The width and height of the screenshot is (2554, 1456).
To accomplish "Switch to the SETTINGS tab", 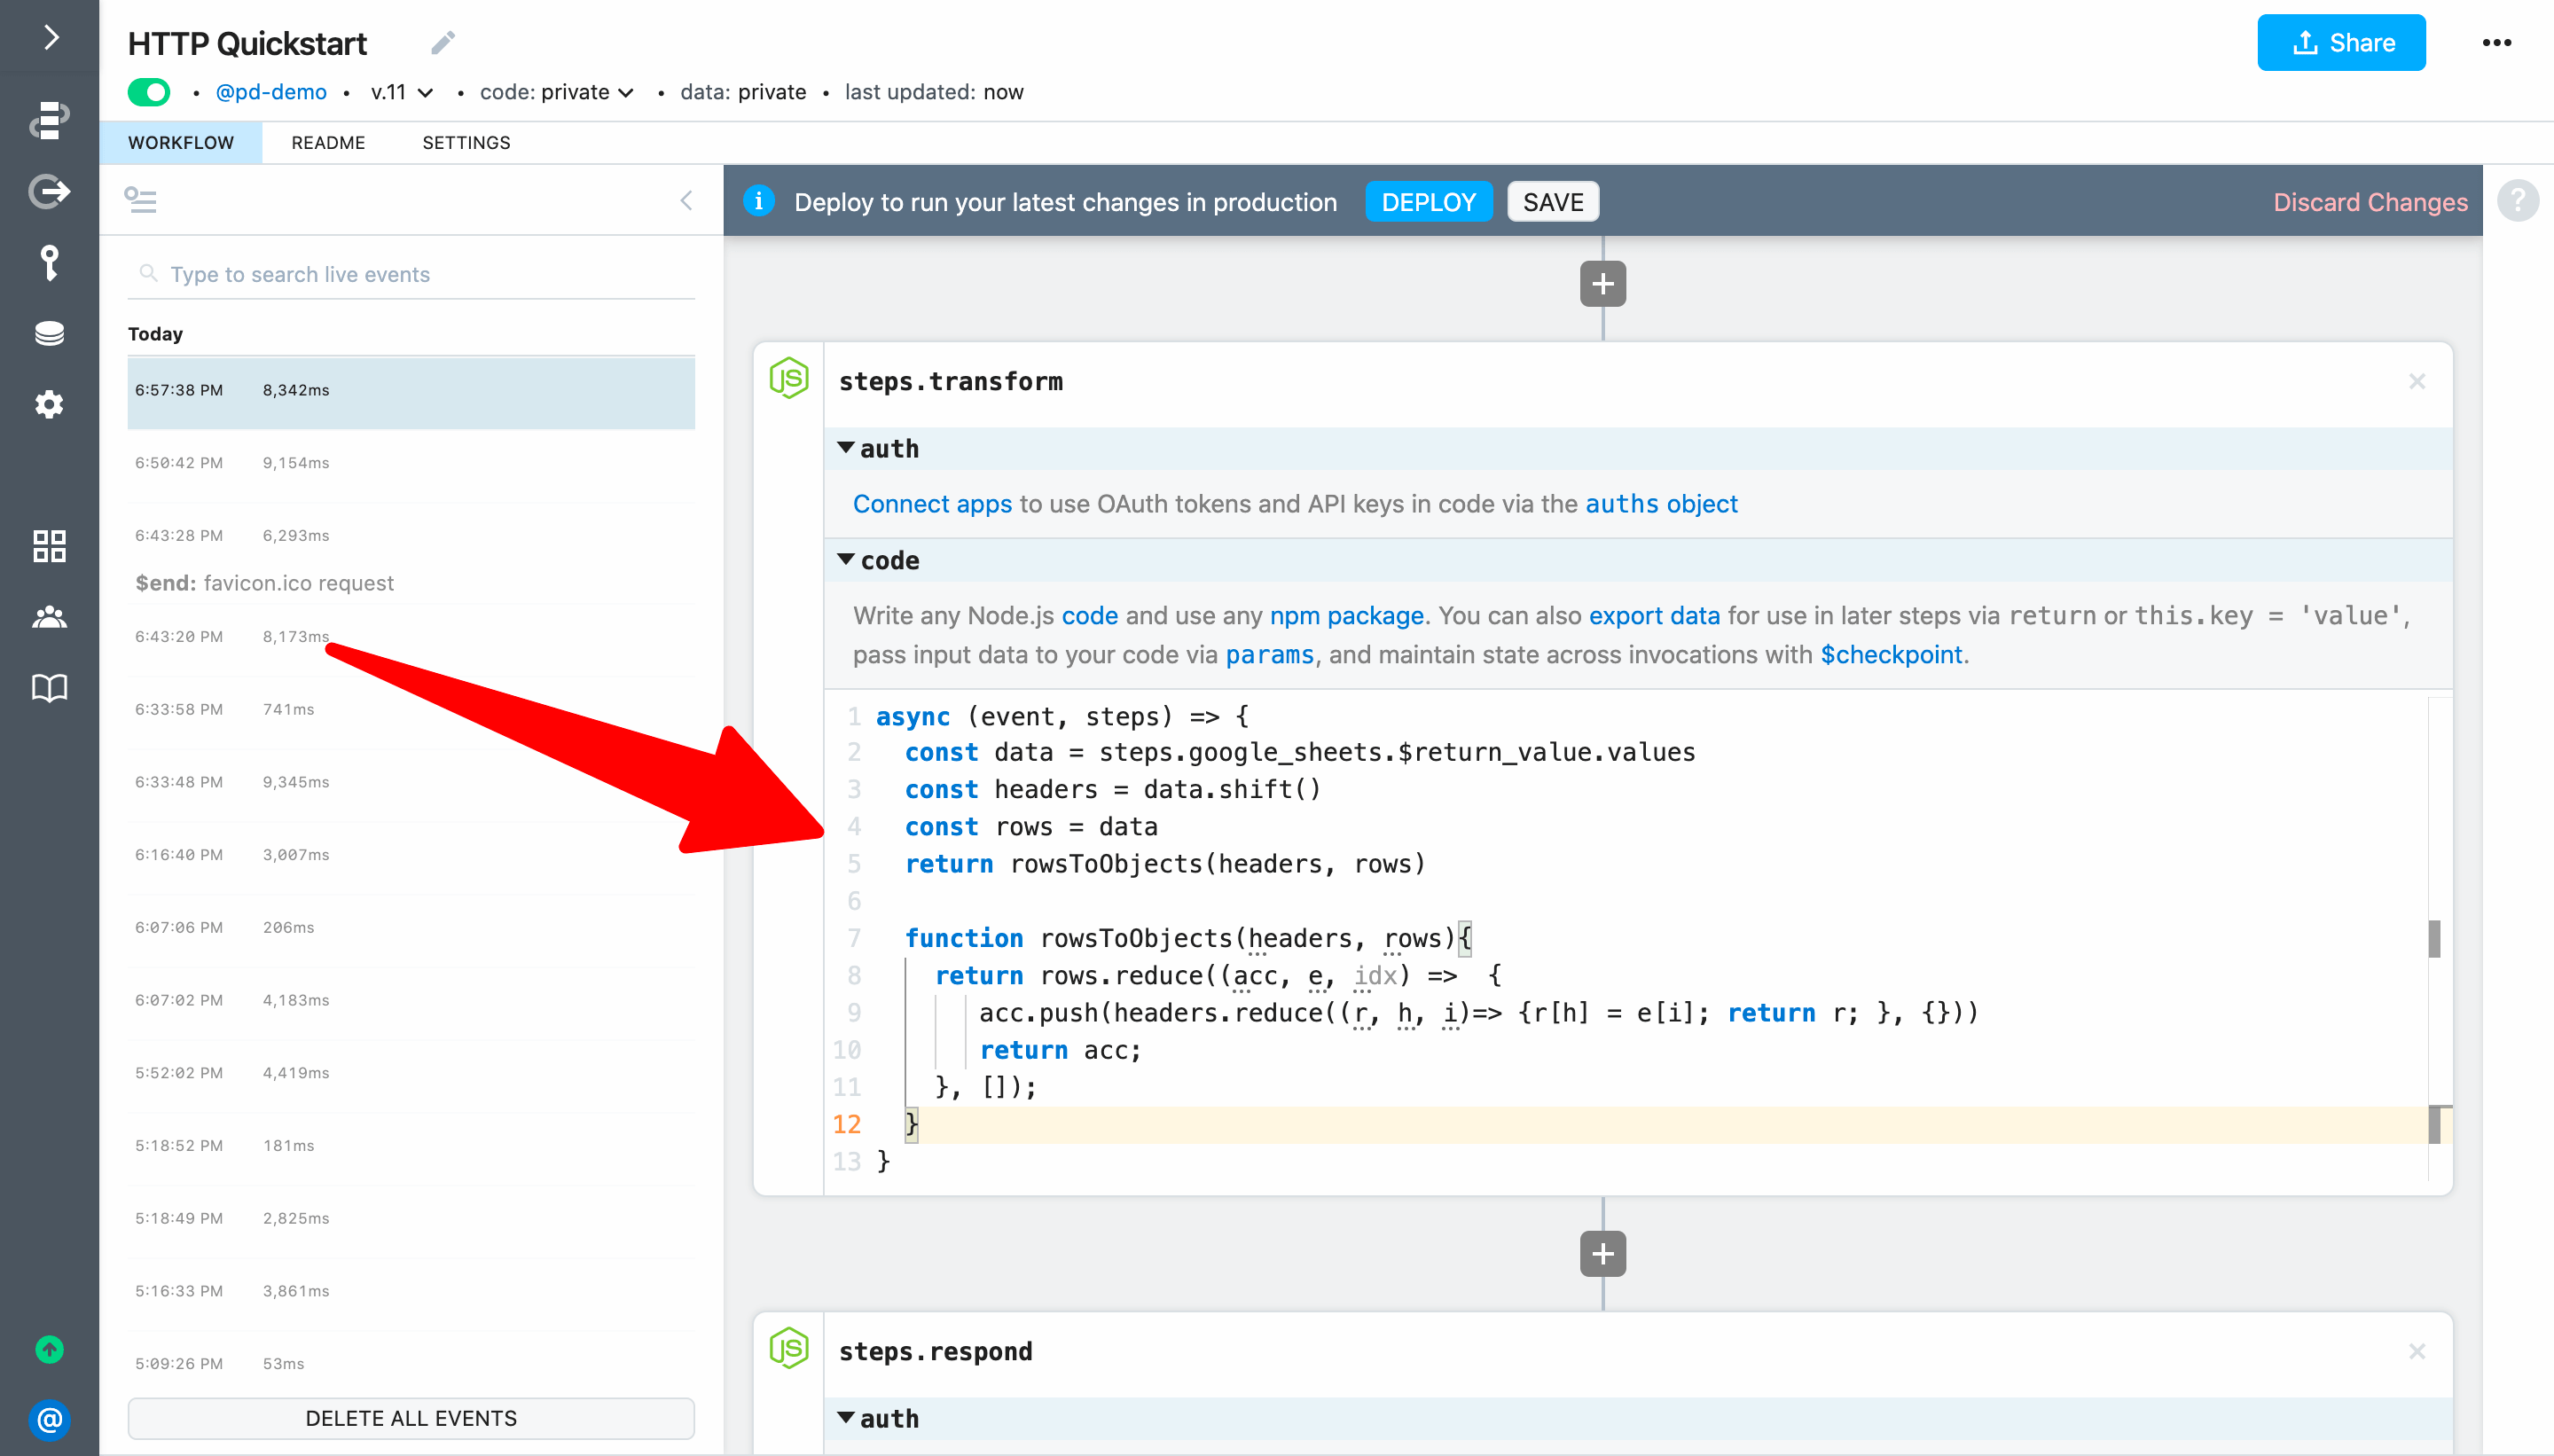I will pyautogui.click(x=466, y=143).
